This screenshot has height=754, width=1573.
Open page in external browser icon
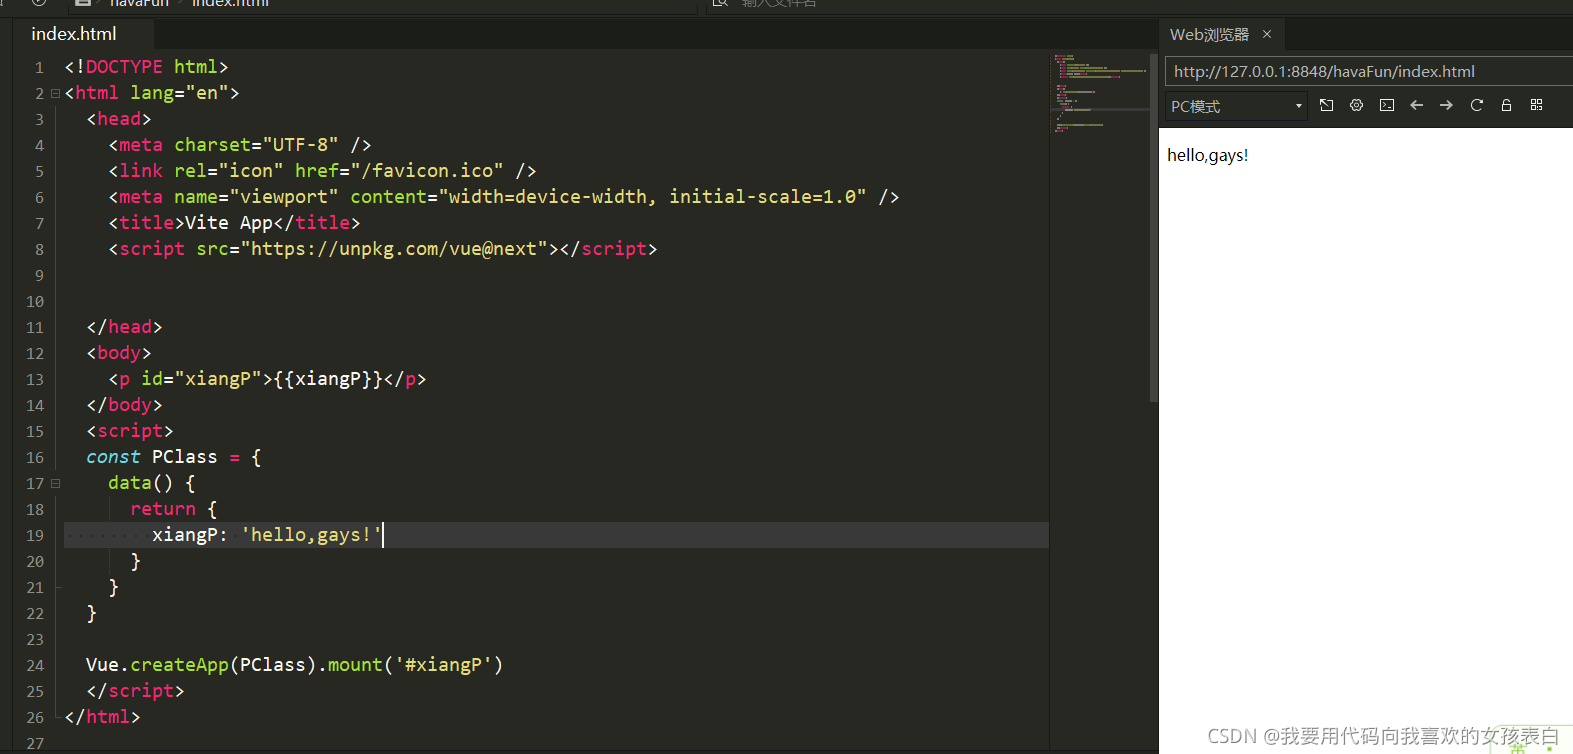pyautogui.click(x=1326, y=105)
